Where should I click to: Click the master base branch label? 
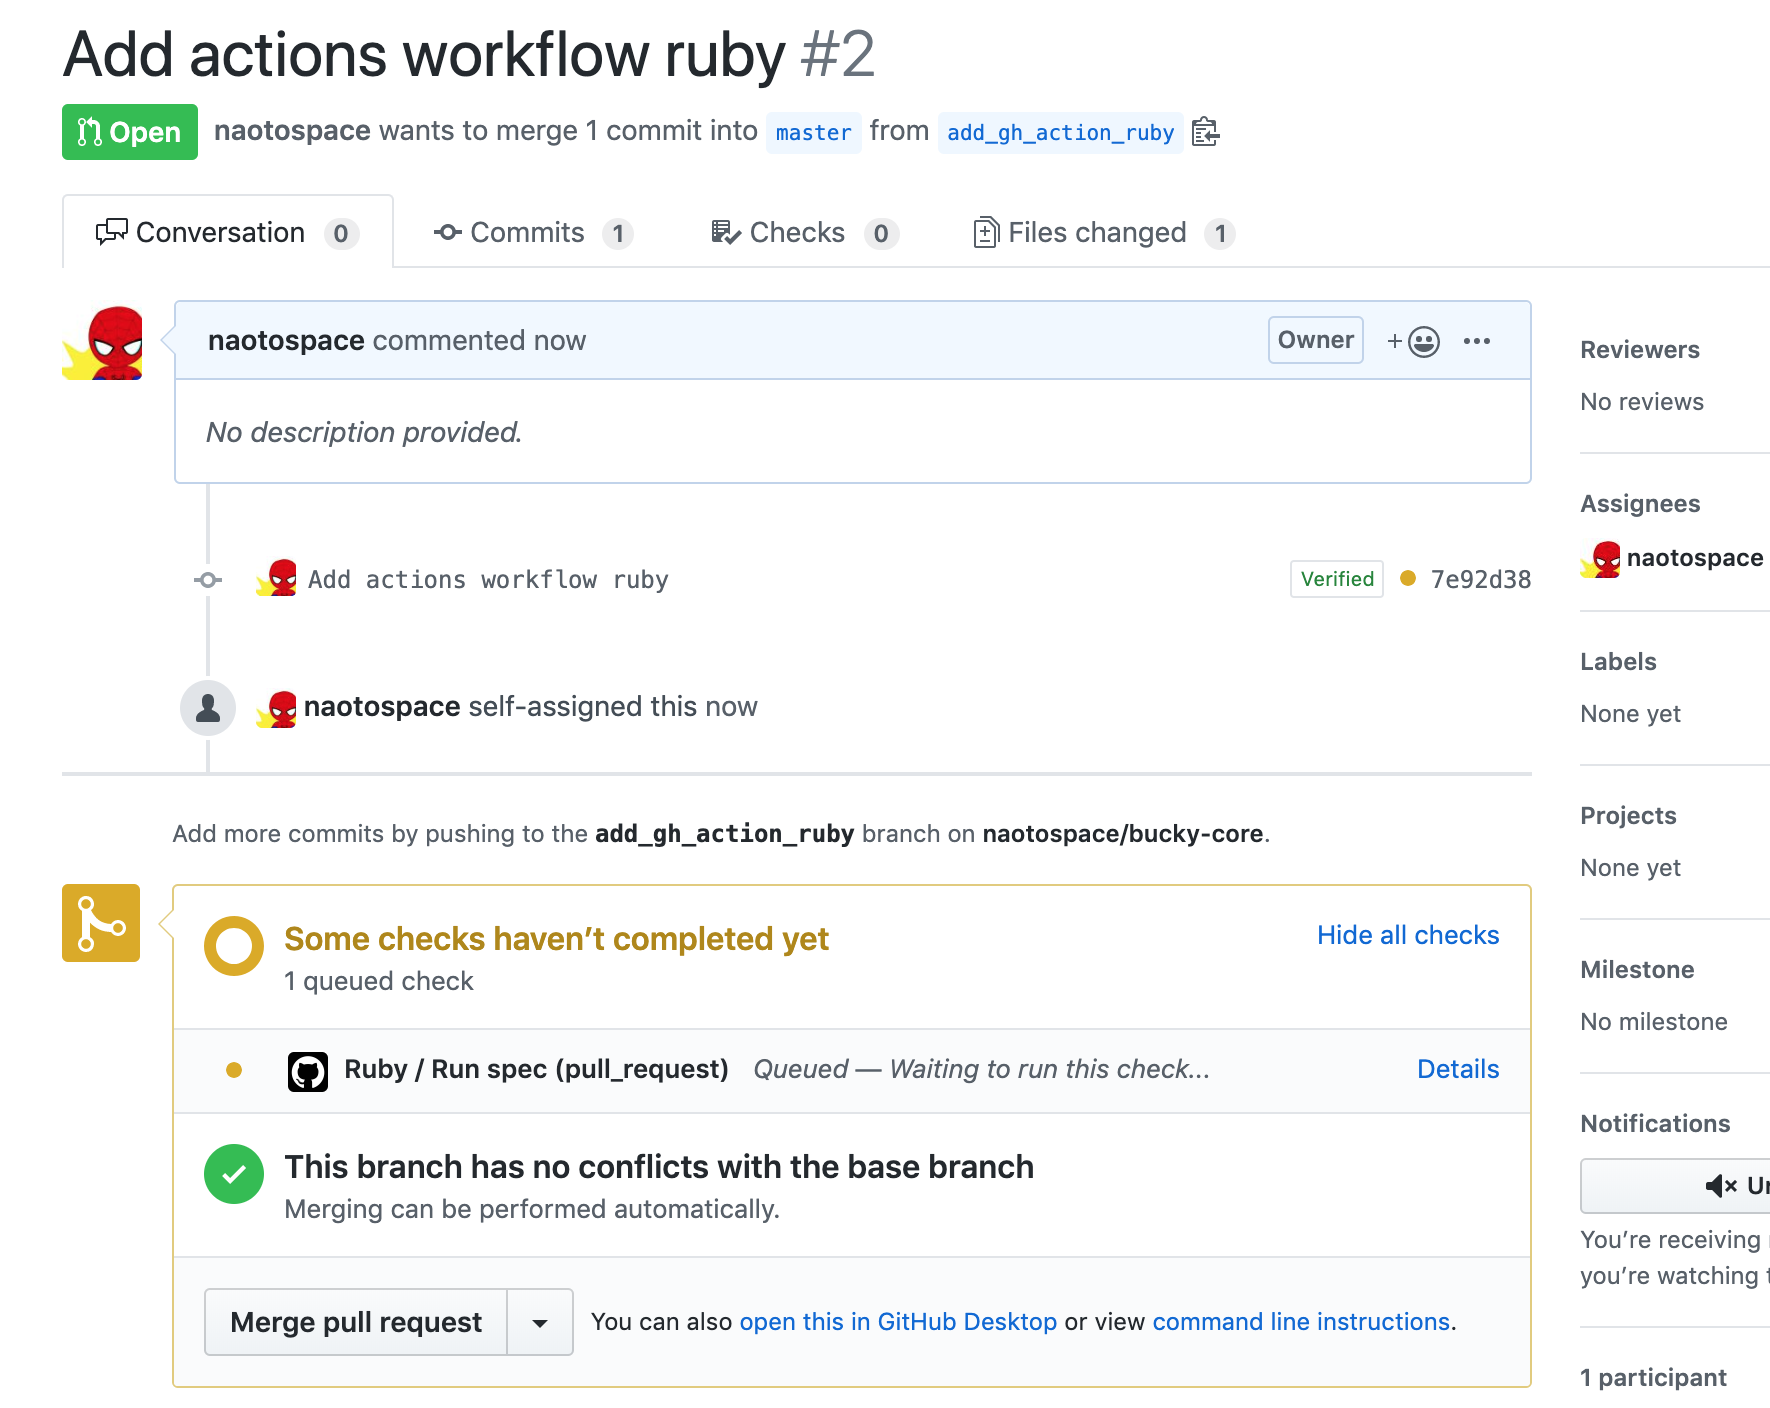coord(813,133)
